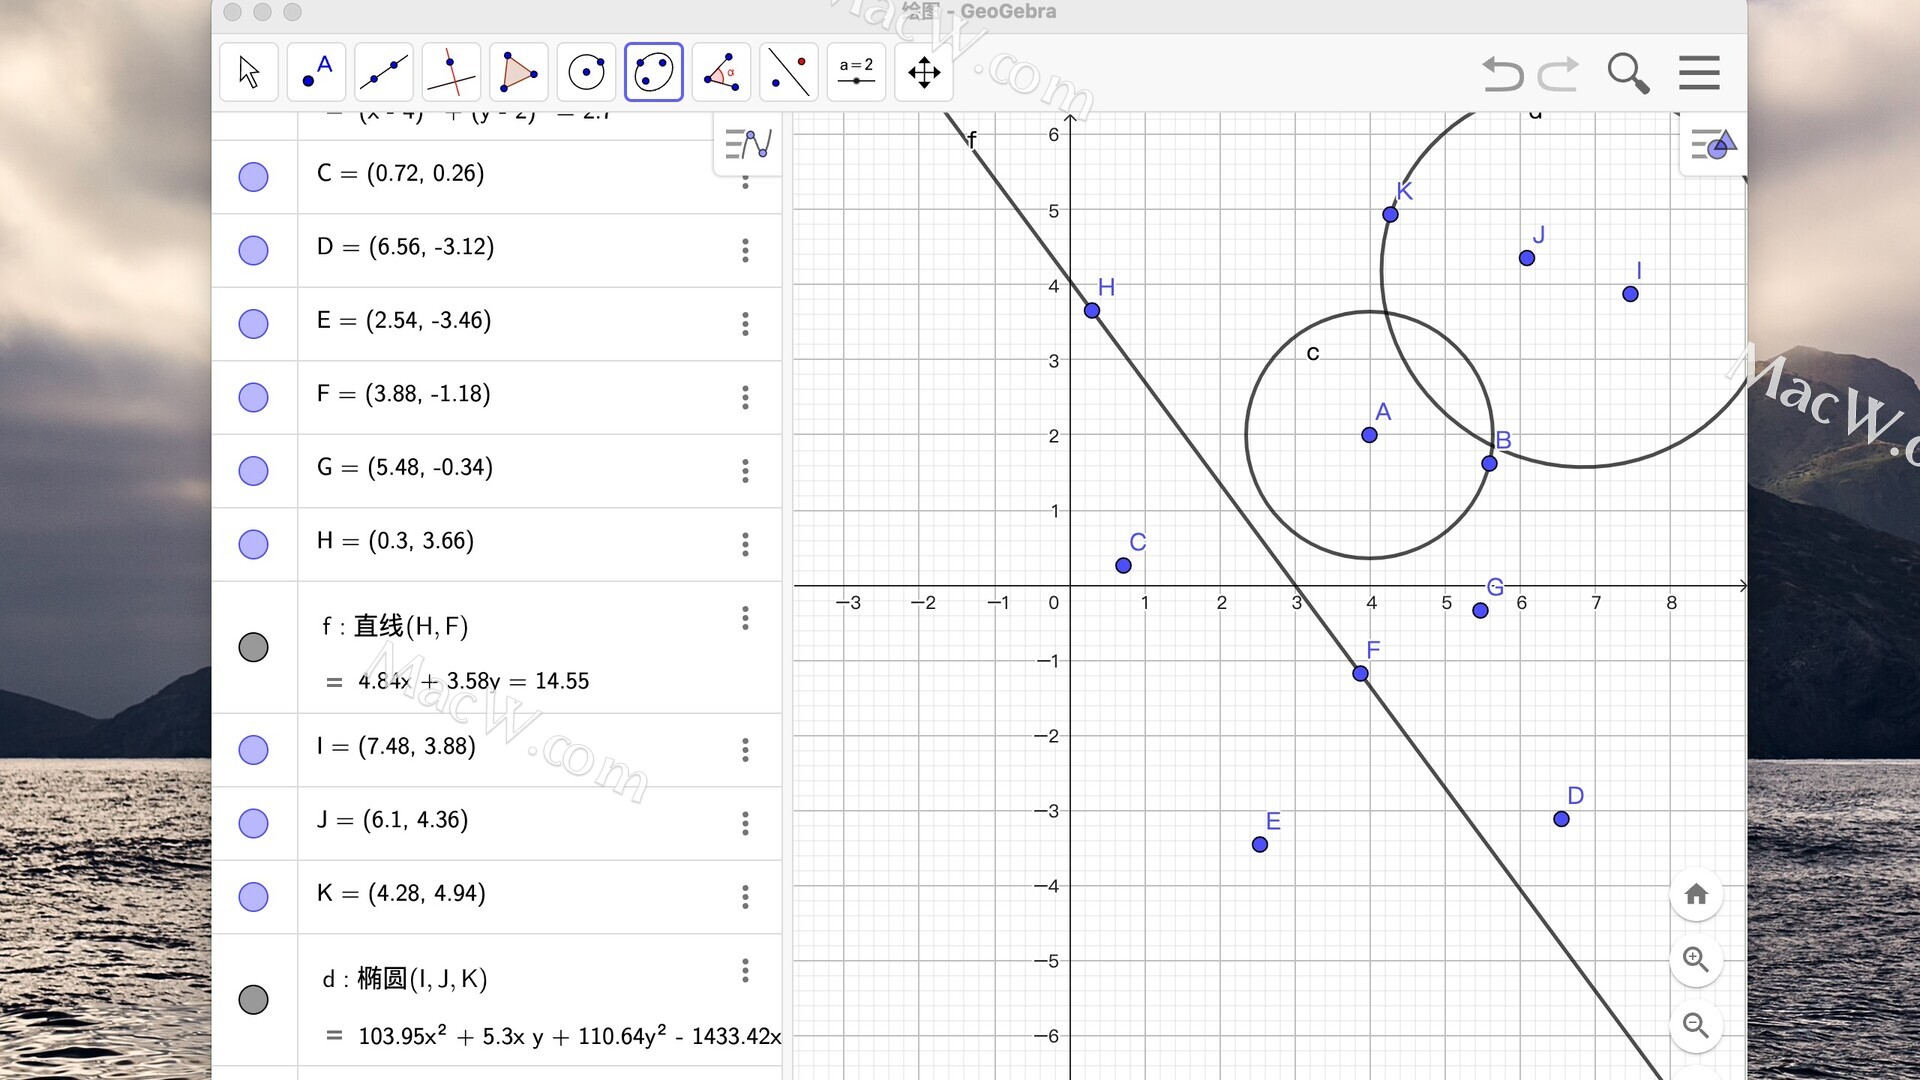Select the Move Graphics View tool
Image resolution: width=1920 pixels, height=1080 pixels.
924,72
